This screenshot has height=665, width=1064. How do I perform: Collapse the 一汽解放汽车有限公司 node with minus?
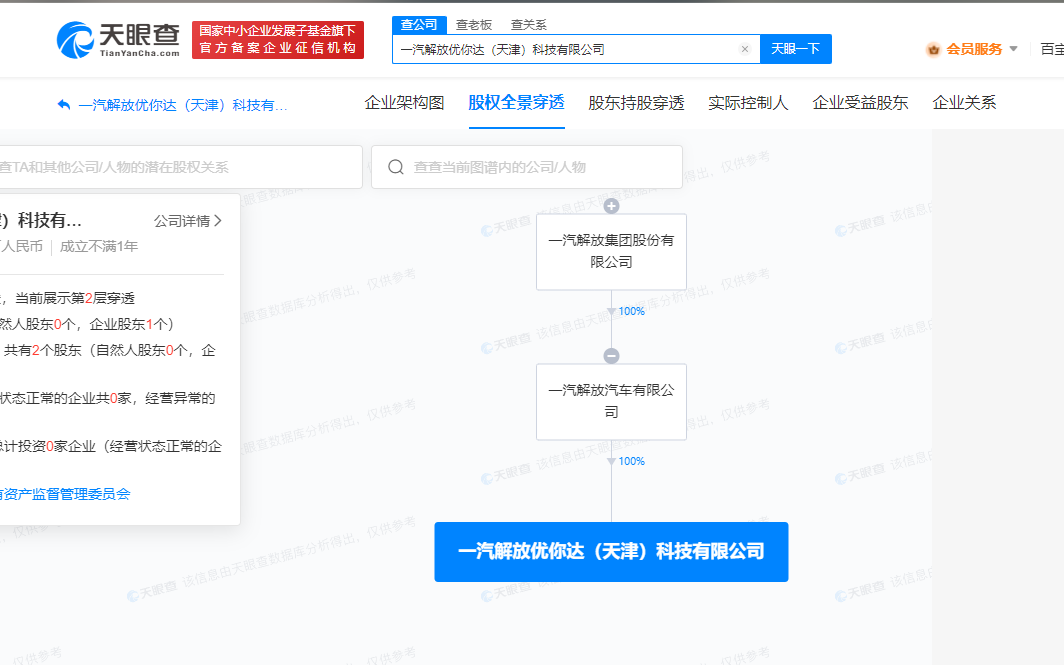tap(611, 356)
